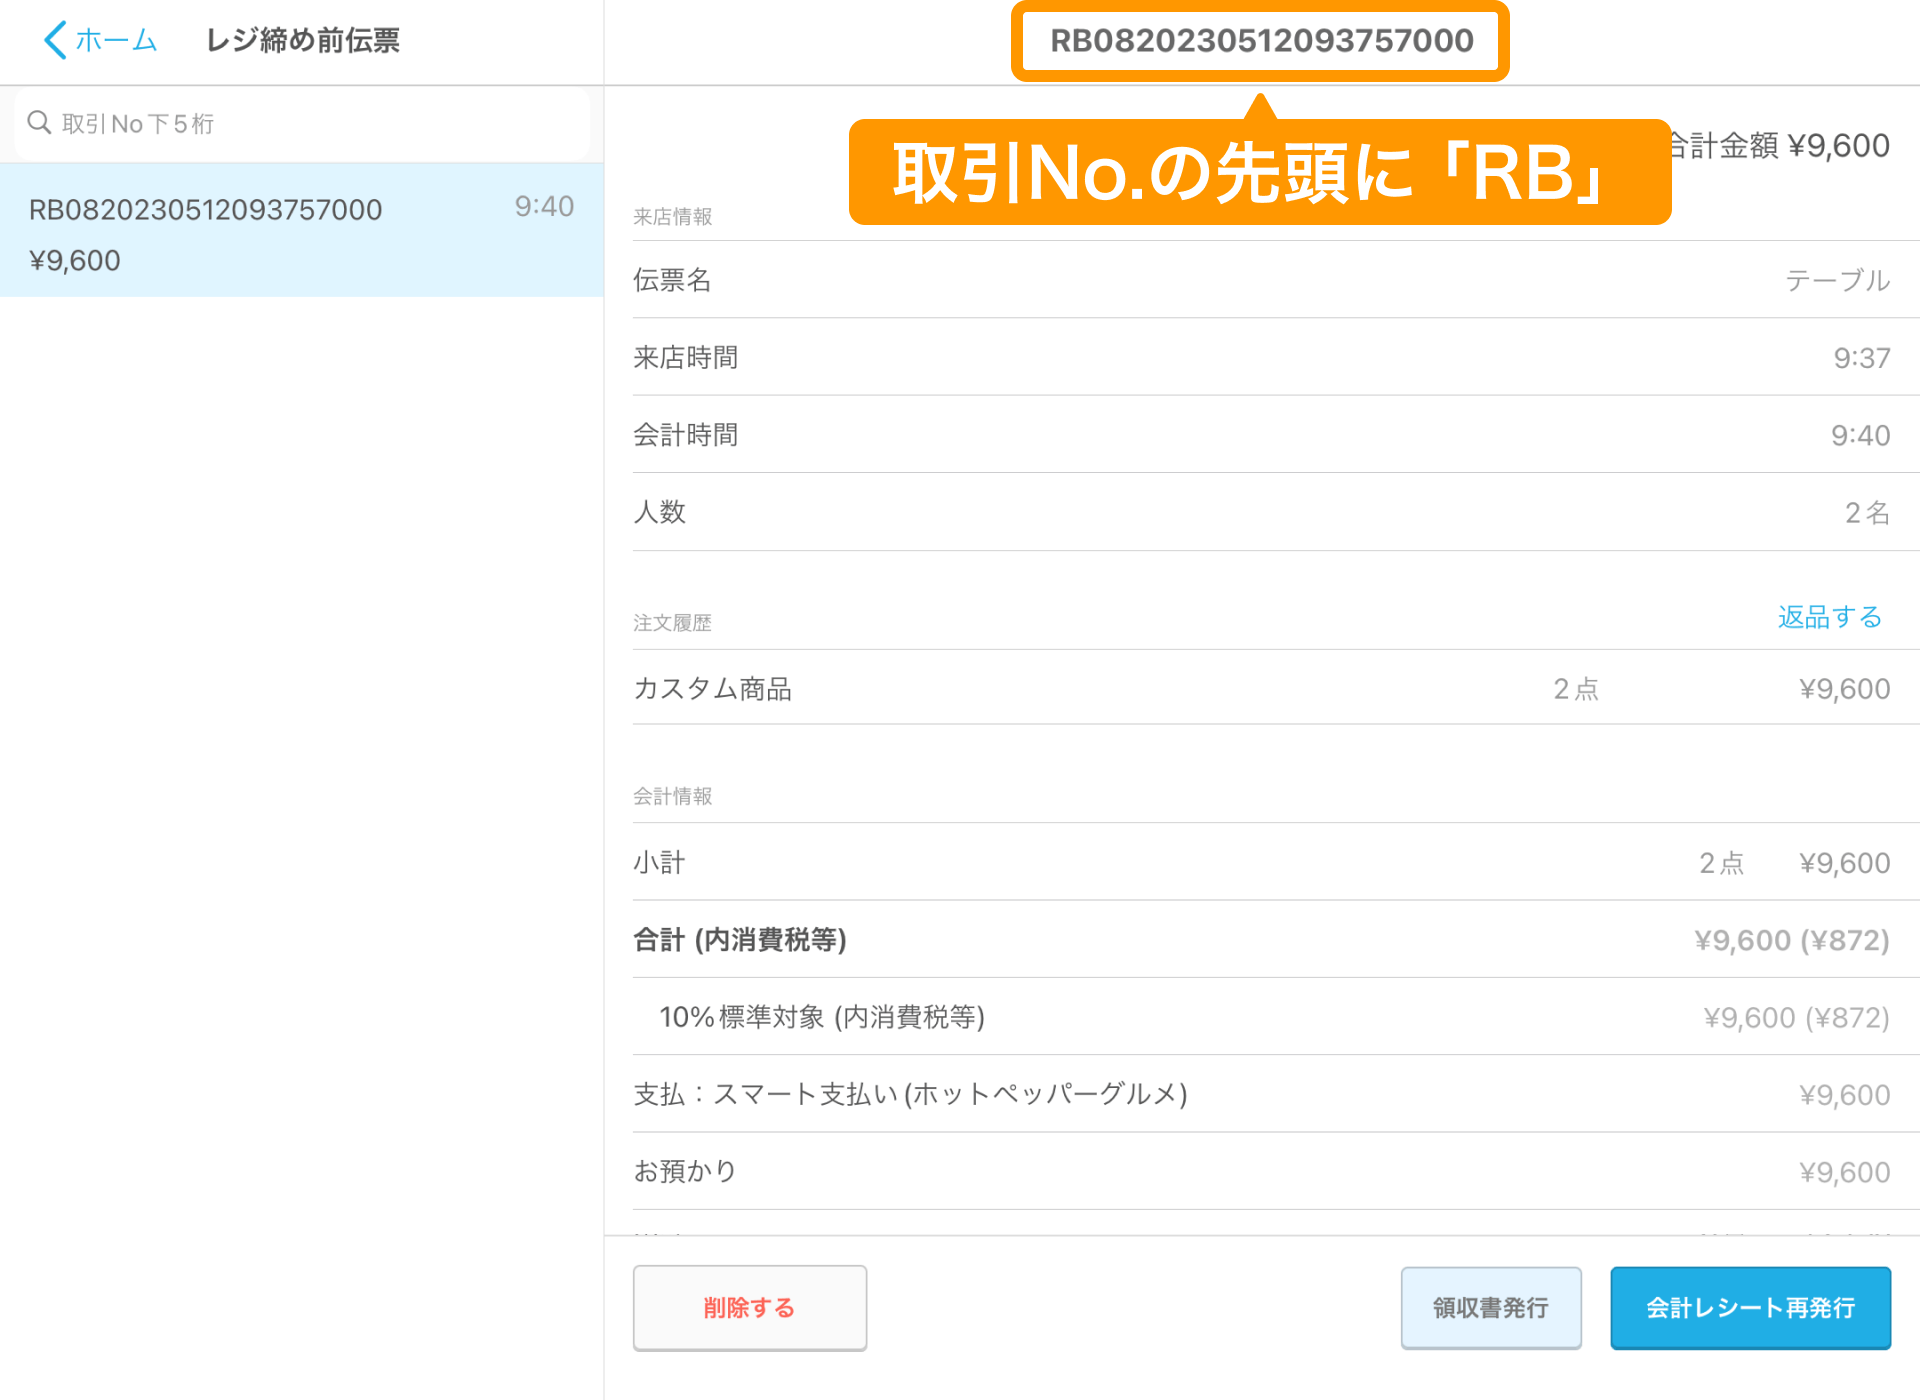This screenshot has width=1920, height=1400.
Task: Click the 返品する link to return items
Action: point(1828,617)
